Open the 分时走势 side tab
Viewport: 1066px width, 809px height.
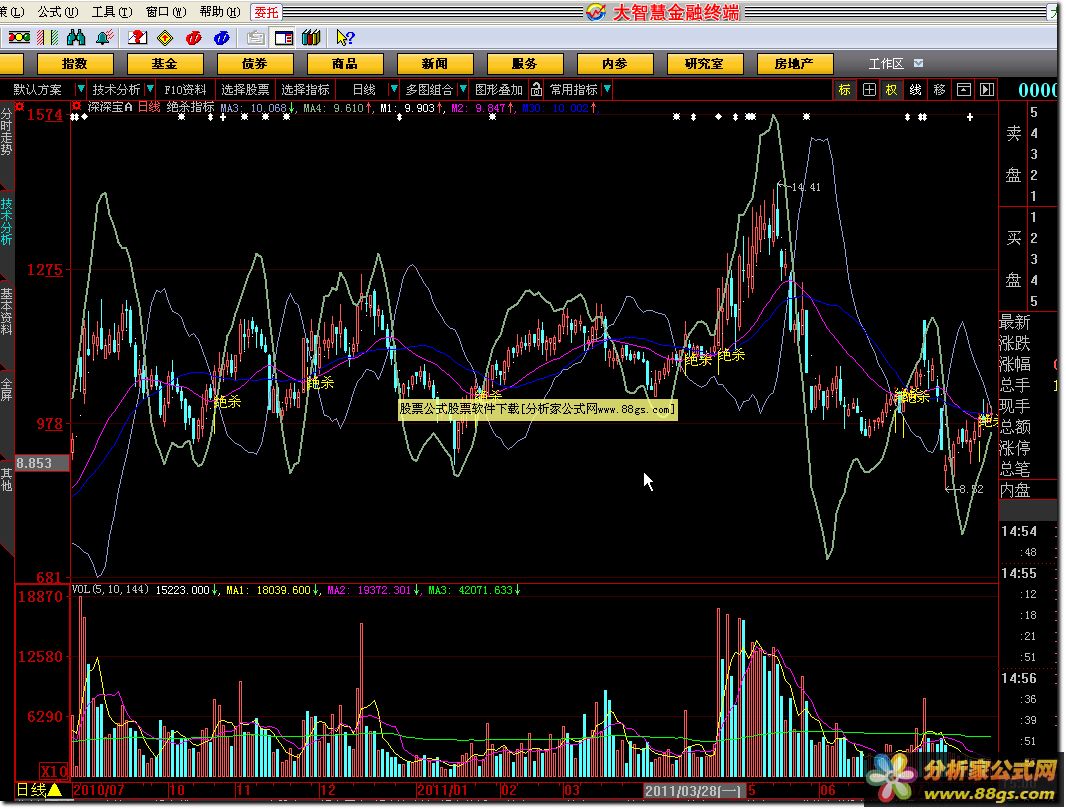[x=7, y=133]
